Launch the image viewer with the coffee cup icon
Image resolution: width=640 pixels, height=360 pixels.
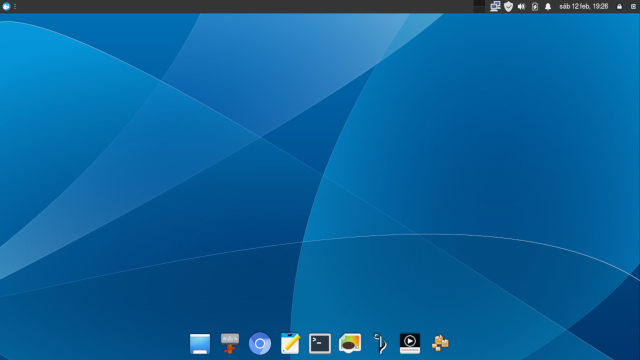tap(350, 344)
